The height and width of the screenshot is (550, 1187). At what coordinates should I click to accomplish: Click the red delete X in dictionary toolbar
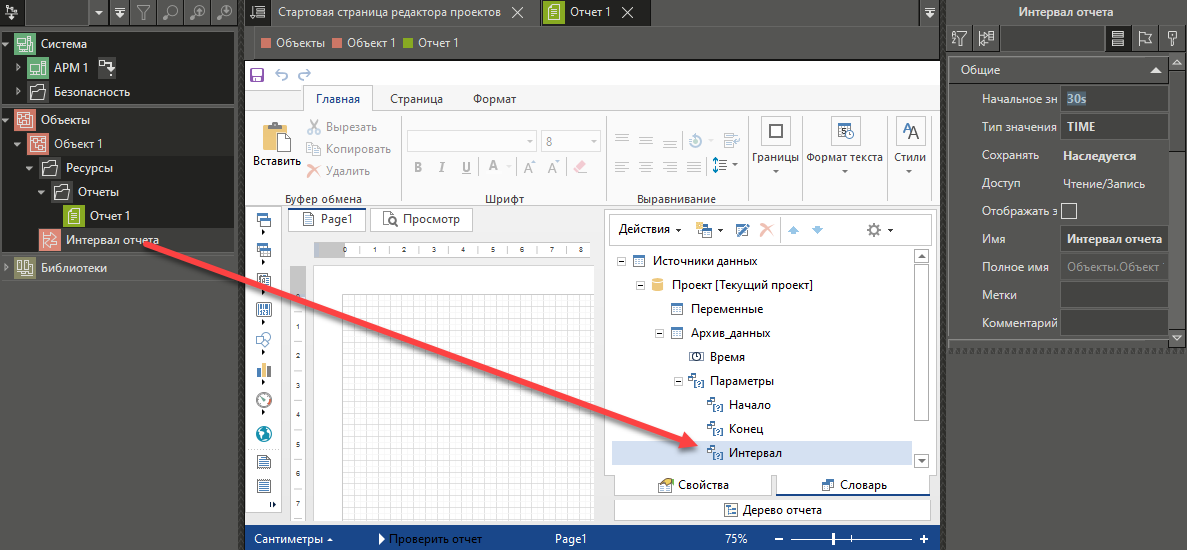point(767,230)
